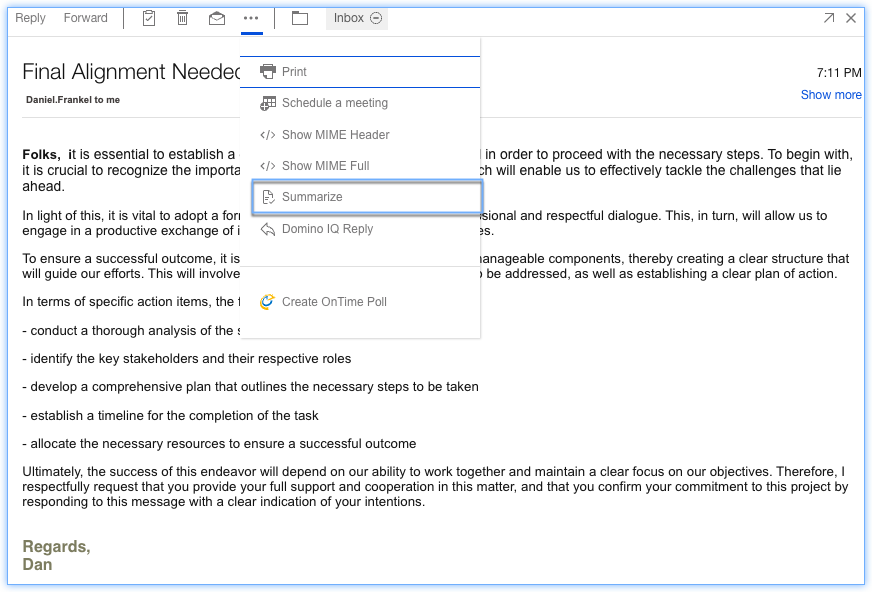Pop out message with the arrow icon
Viewport: 872px width, 592px height.
tap(829, 18)
